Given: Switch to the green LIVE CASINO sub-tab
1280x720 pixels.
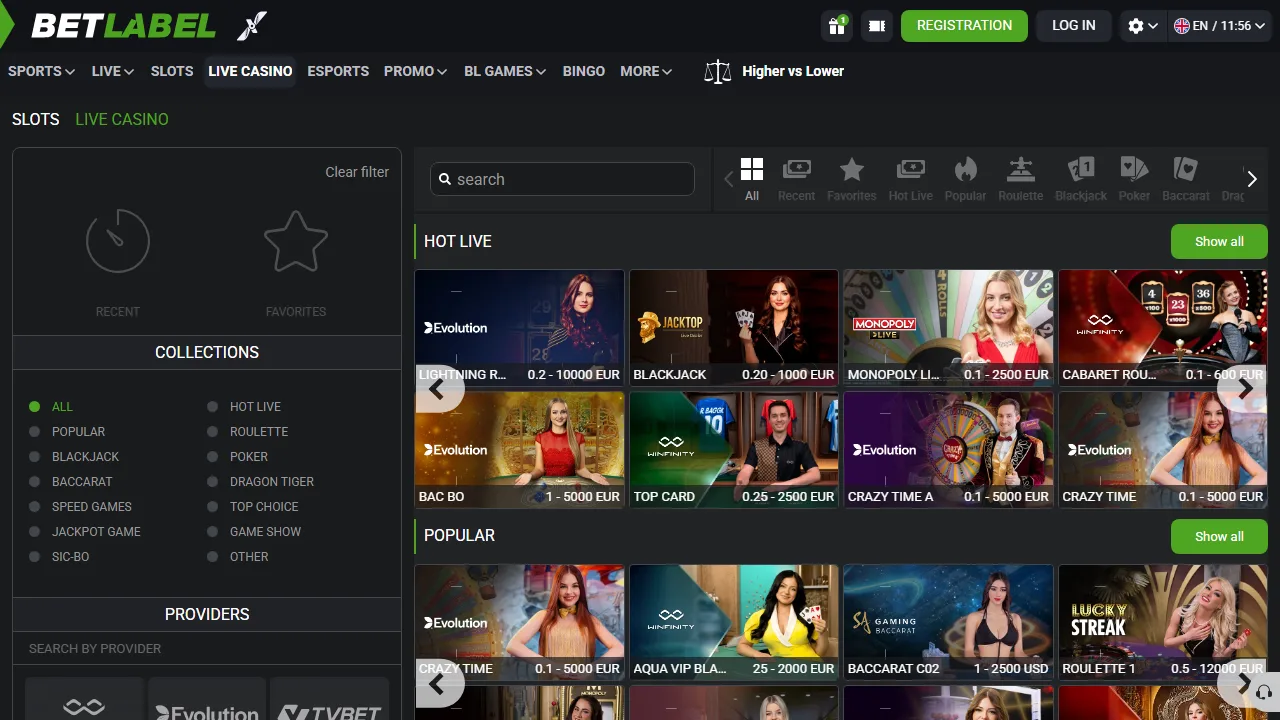Looking at the screenshot, I should (x=122, y=119).
